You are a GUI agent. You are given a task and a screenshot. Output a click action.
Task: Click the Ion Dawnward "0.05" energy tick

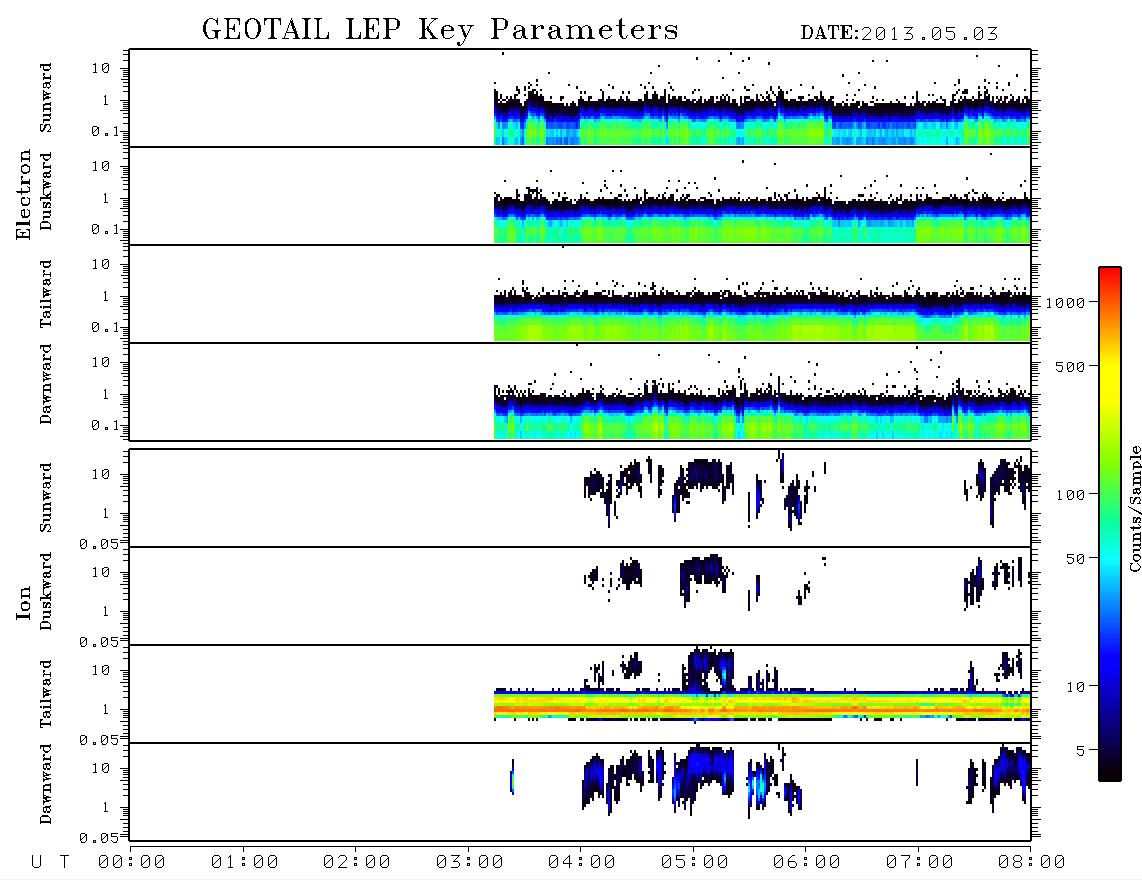[x=98, y=838]
